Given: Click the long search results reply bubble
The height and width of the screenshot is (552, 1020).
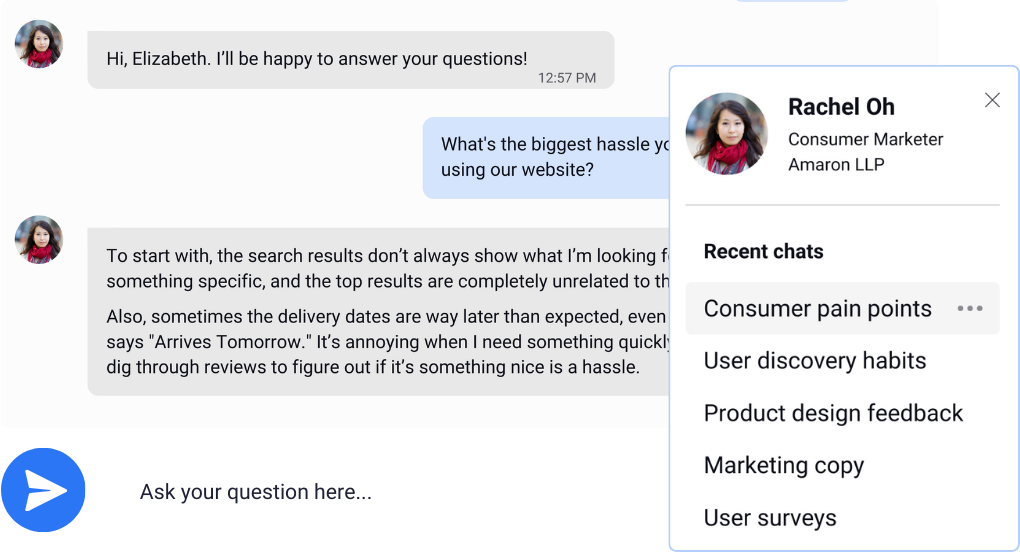Looking at the screenshot, I should tap(380, 311).
